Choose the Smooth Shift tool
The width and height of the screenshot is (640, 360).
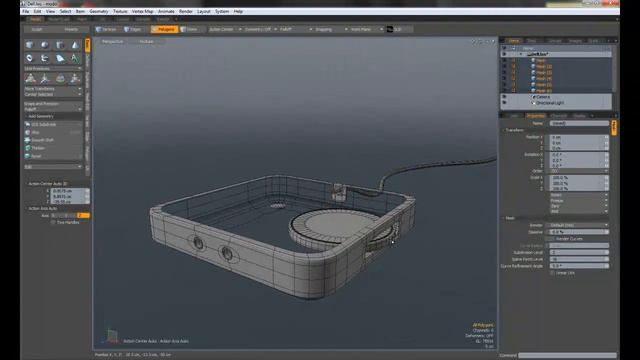[x=53, y=140]
